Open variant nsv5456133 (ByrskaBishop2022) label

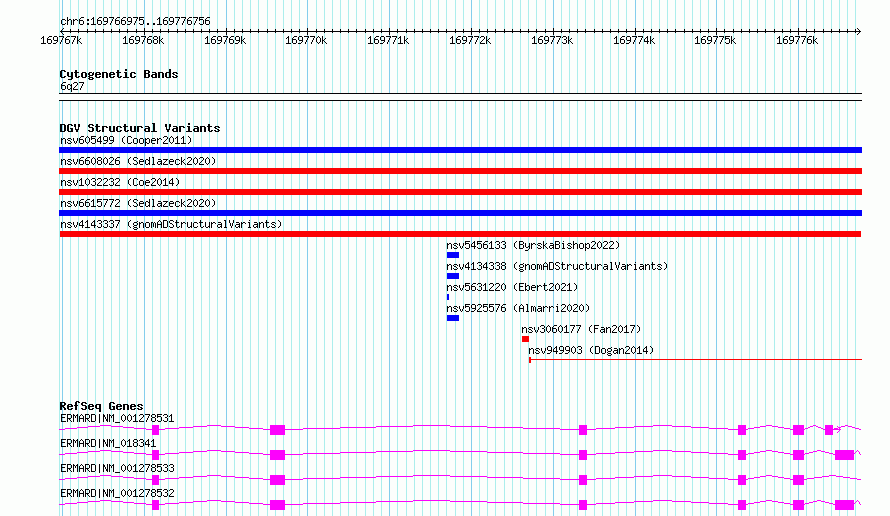click(533, 245)
